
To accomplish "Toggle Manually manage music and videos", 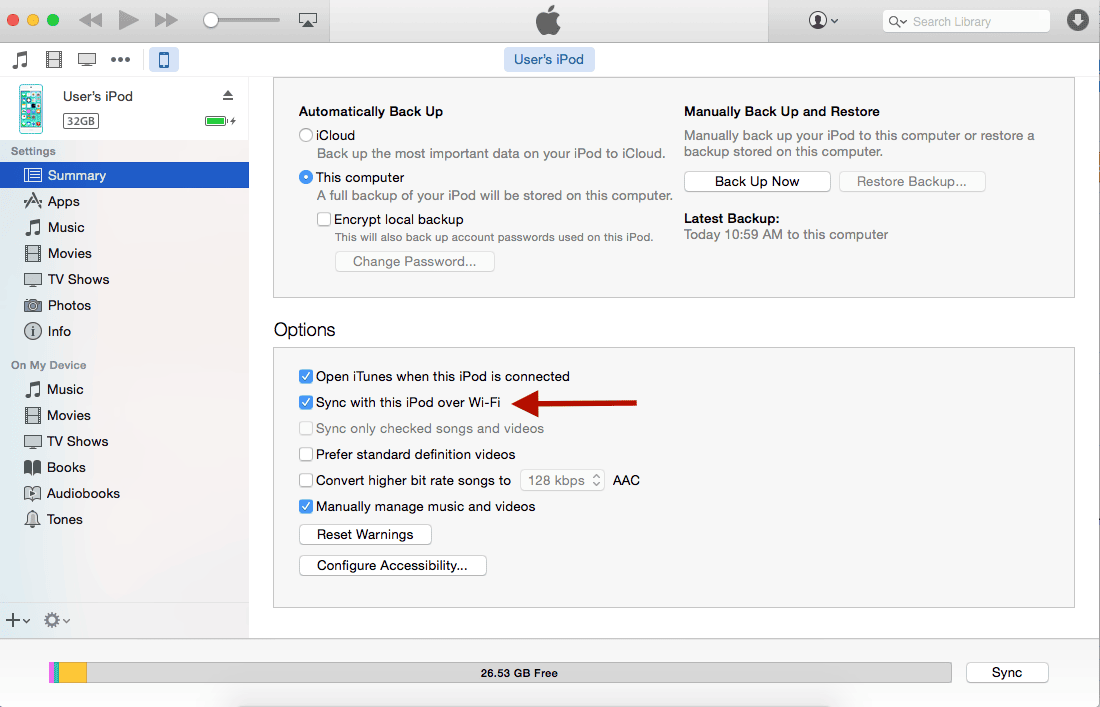I will [x=306, y=506].
